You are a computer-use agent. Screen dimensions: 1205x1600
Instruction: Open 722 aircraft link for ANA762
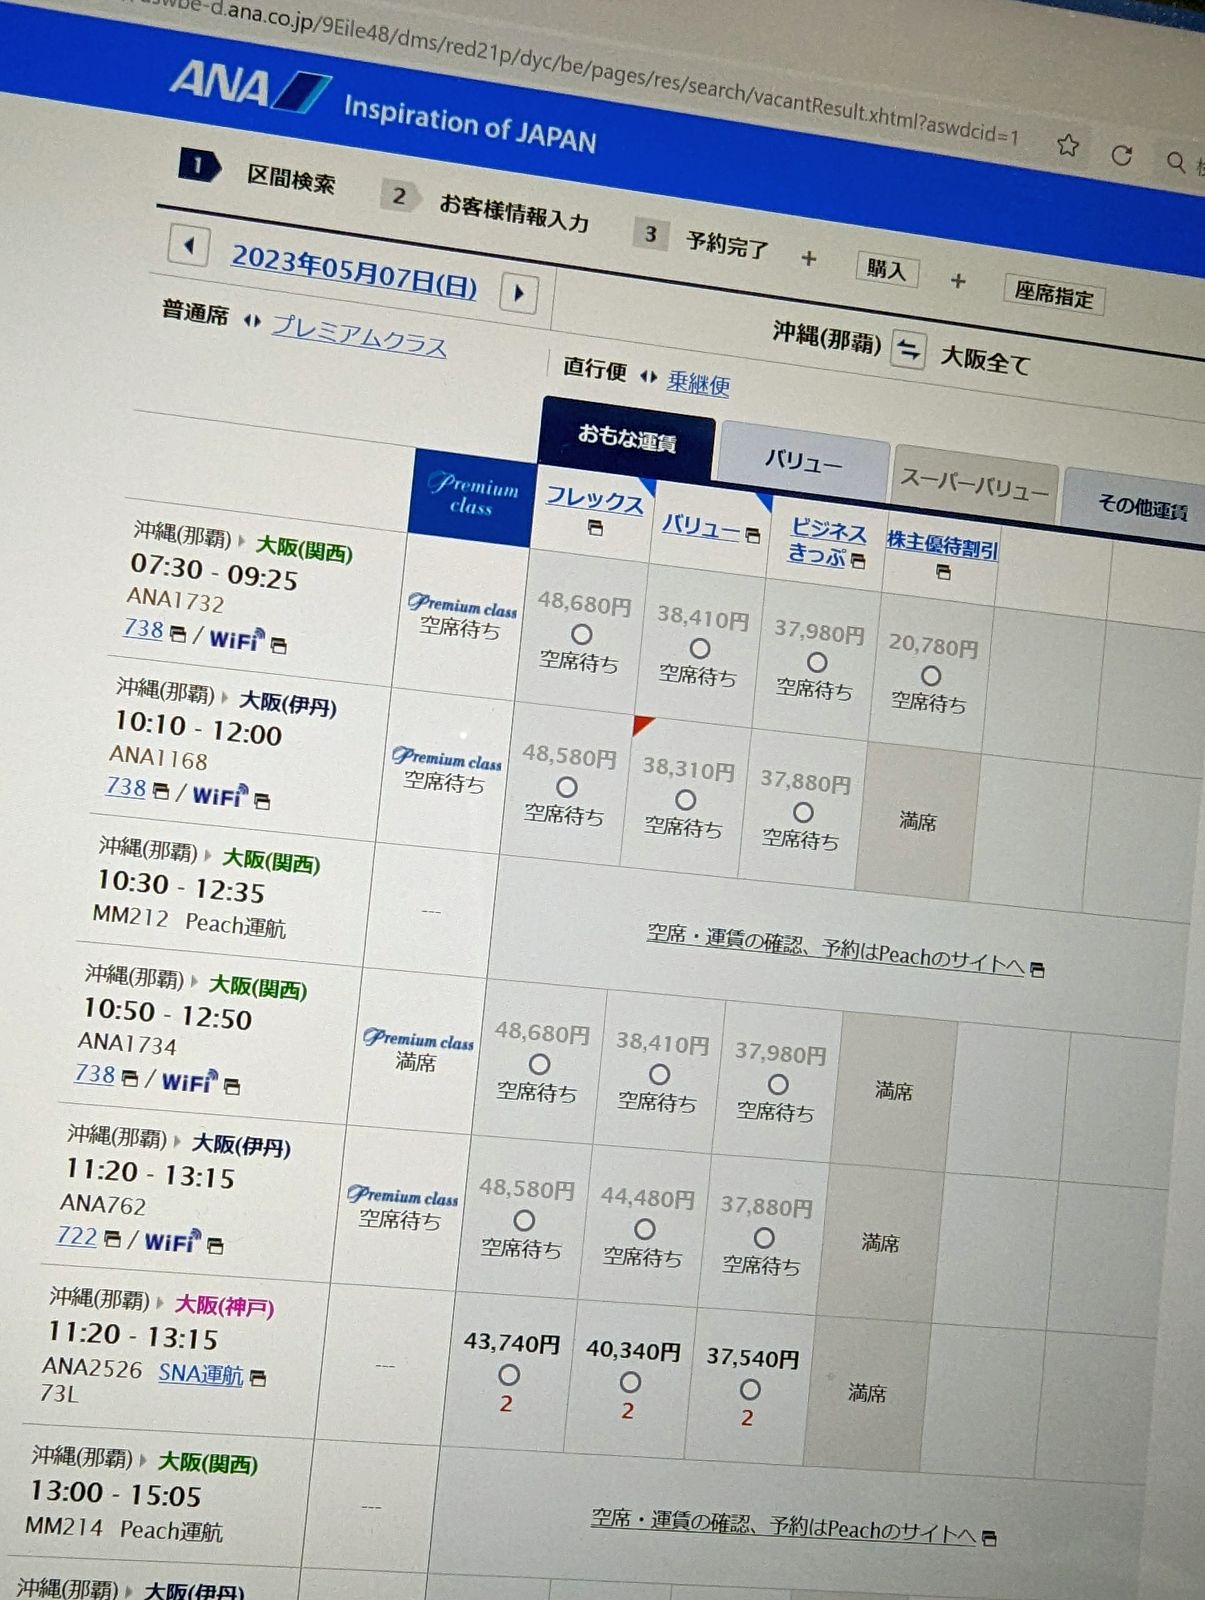click(77, 1235)
